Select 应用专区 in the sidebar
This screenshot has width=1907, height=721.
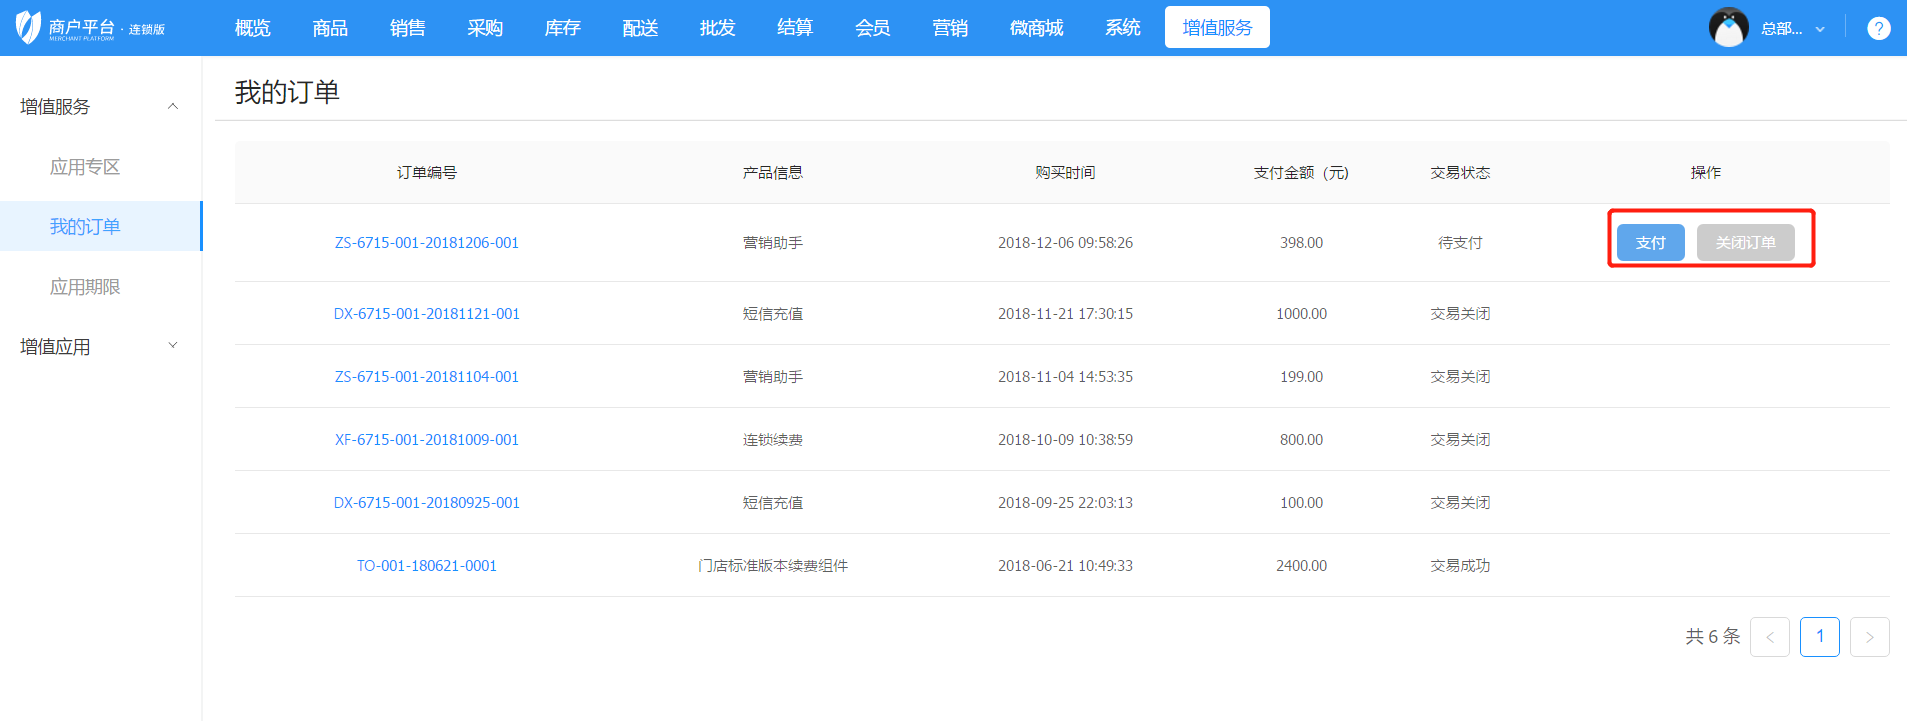click(85, 167)
